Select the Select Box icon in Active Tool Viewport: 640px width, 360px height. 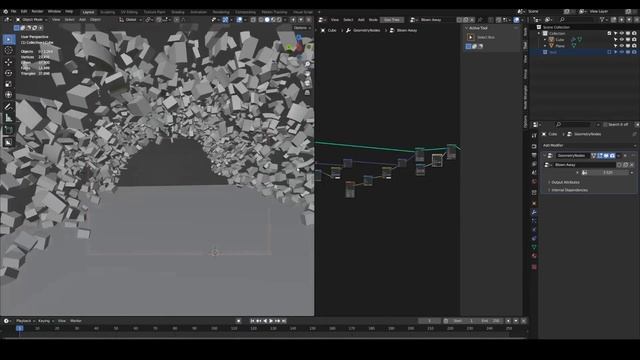click(x=471, y=37)
